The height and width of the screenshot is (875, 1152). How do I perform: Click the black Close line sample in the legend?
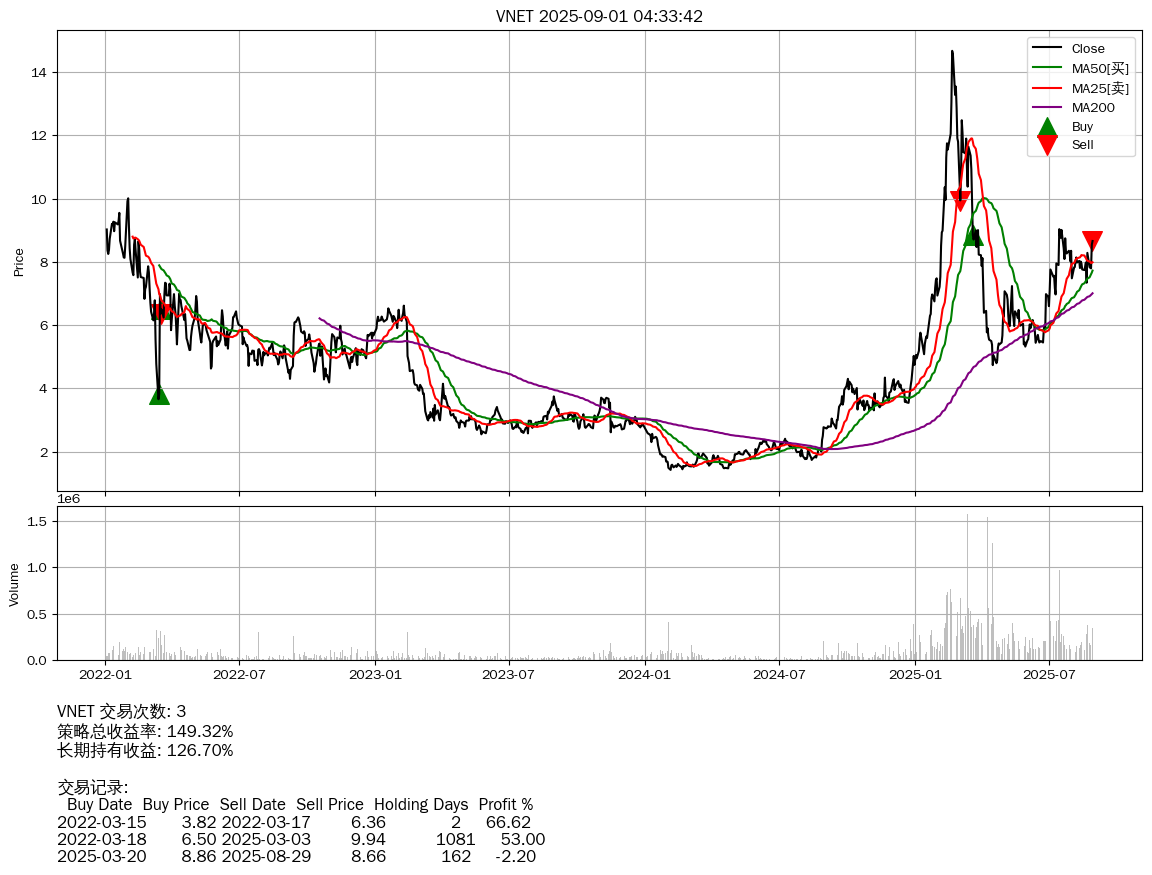point(1047,49)
